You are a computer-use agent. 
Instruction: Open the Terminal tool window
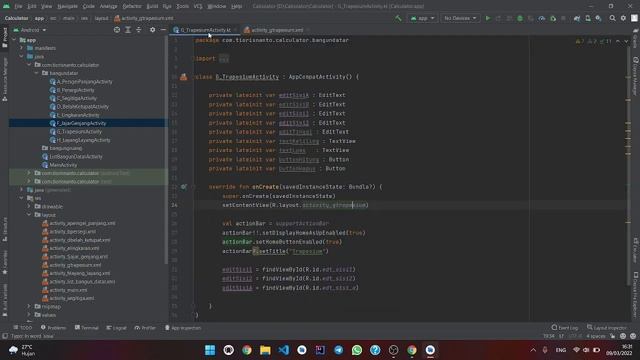[x=87, y=328]
